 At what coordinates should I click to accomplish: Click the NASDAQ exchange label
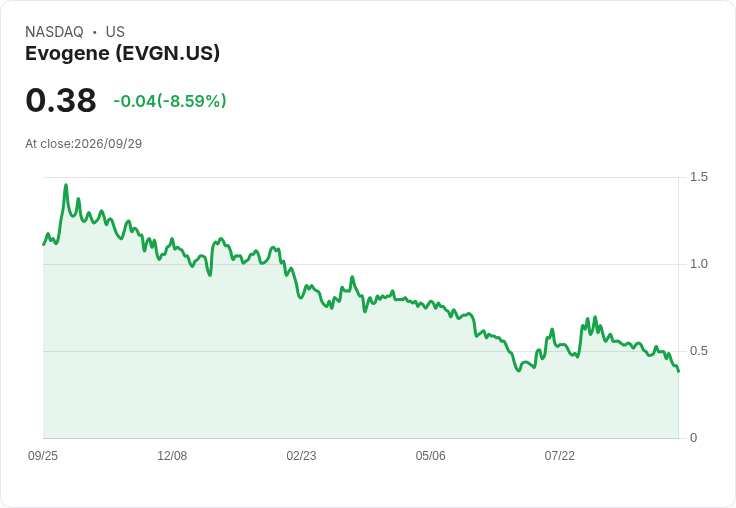tap(54, 32)
